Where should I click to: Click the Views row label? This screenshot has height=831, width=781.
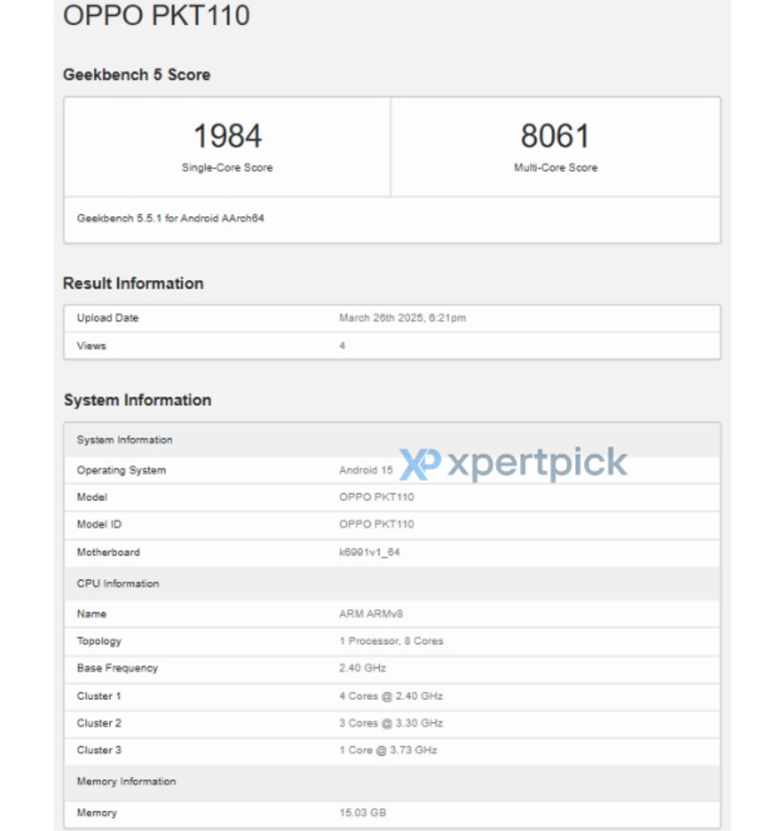(91, 346)
